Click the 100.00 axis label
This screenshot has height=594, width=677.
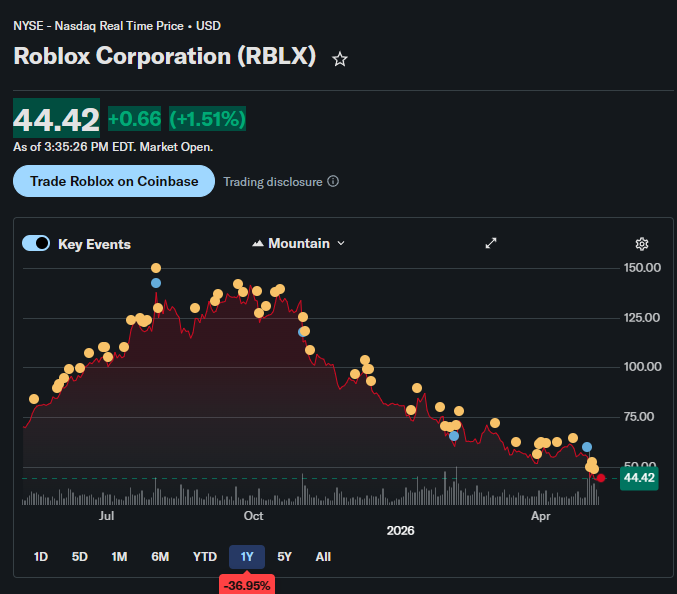(642, 367)
